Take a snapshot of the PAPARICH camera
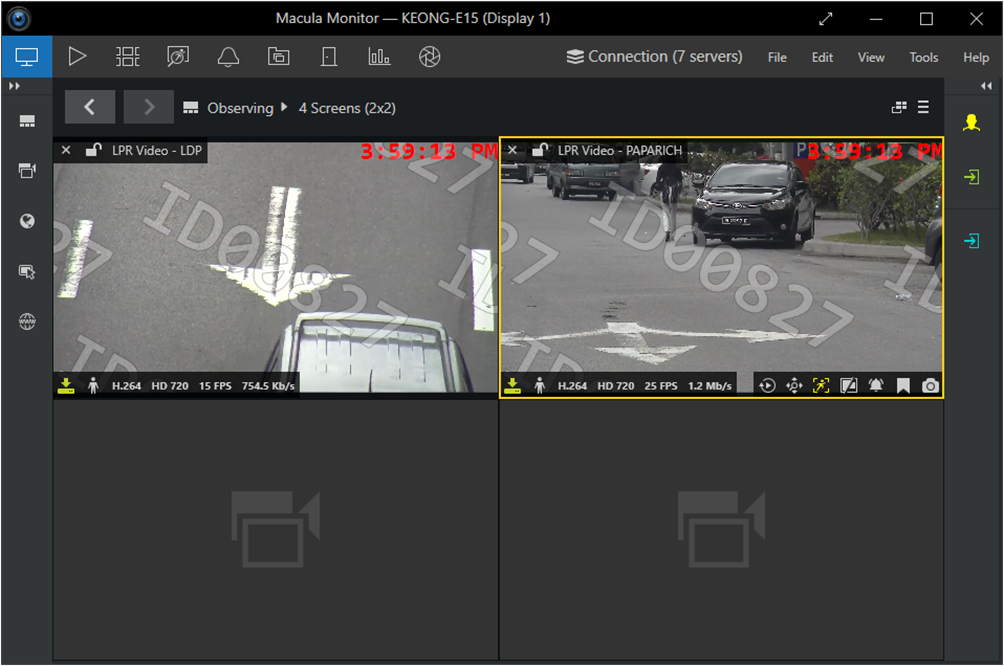The width and height of the screenshot is (1004, 666). click(930, 386)
